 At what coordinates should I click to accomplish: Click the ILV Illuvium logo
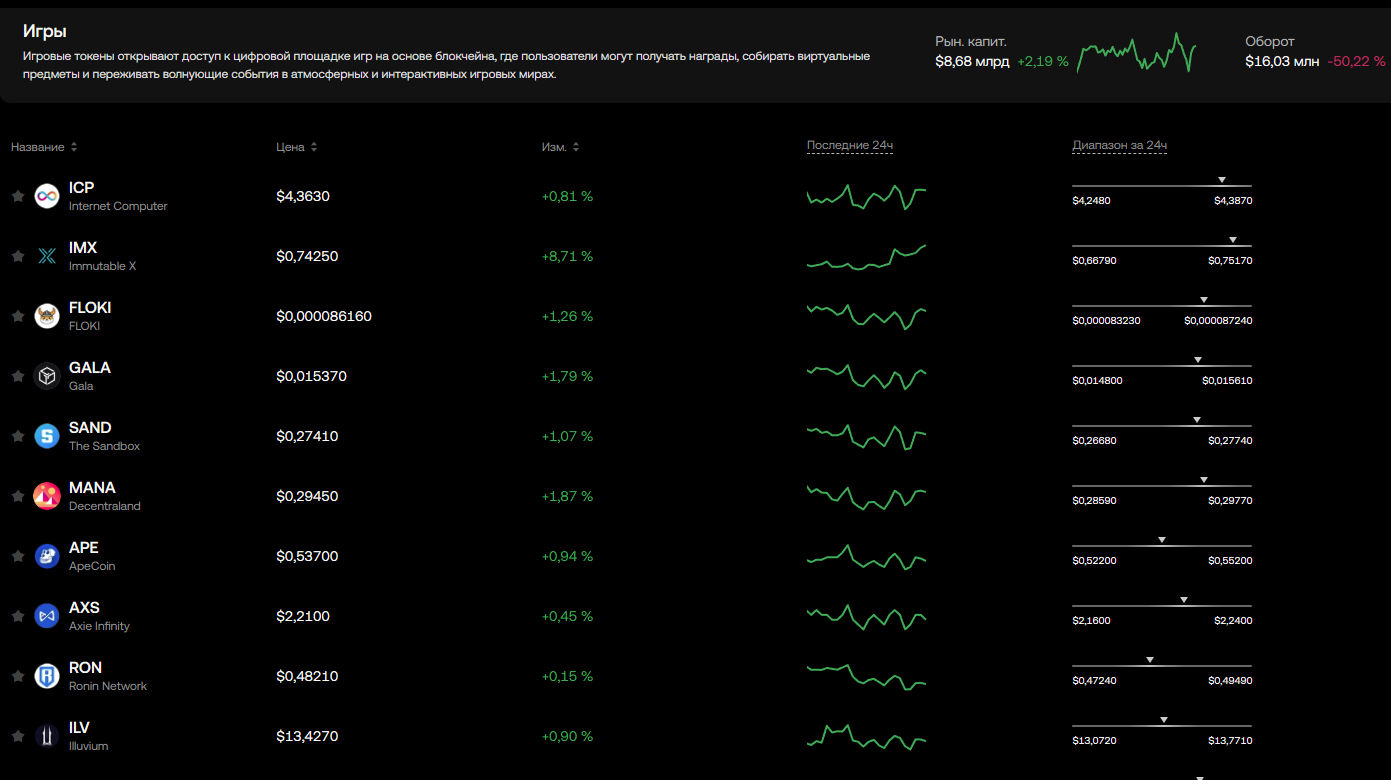click(x=47, y=736)
